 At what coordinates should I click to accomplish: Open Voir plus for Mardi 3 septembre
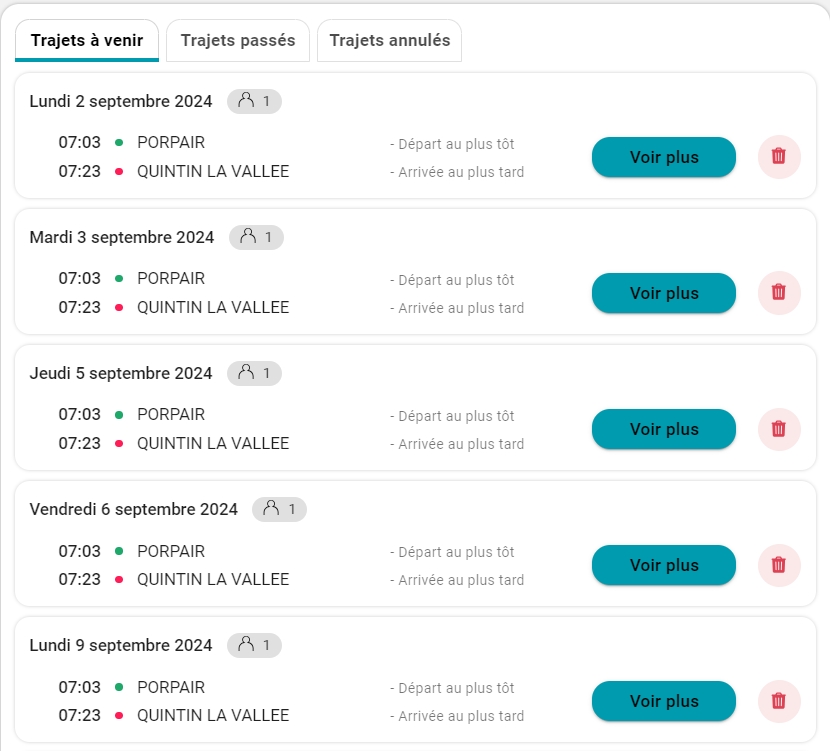tap(664, 293)
